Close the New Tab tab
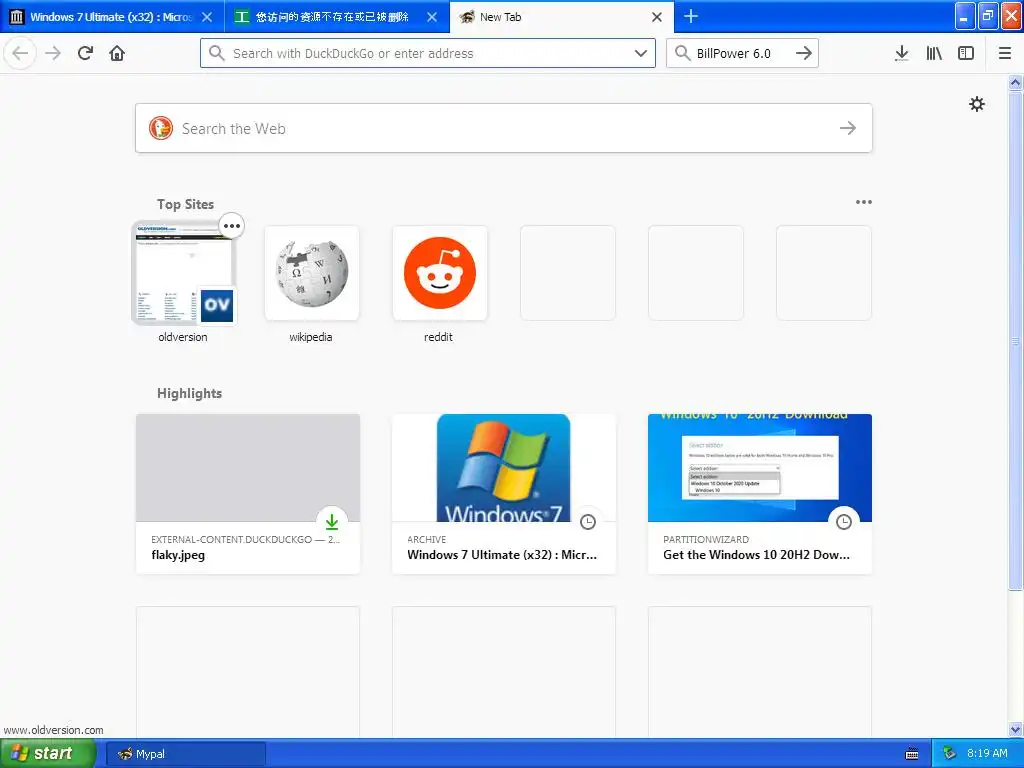This screenshot has height=768, width=1024. (x=657, y=17)
